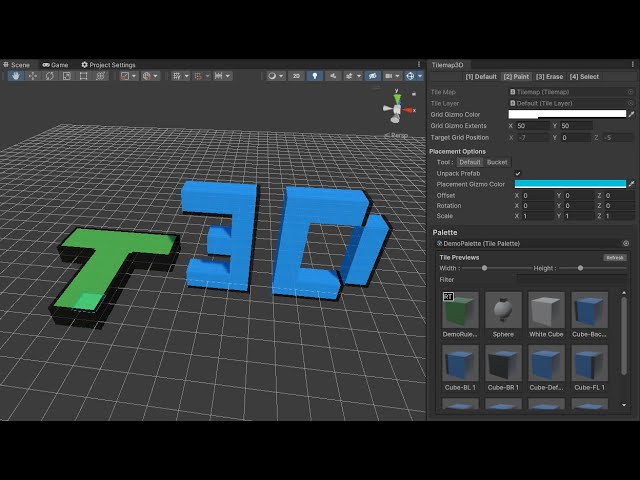Click the scene orientation gizmo
Viewport: 640px width, 480px height.
click(398, 109)
